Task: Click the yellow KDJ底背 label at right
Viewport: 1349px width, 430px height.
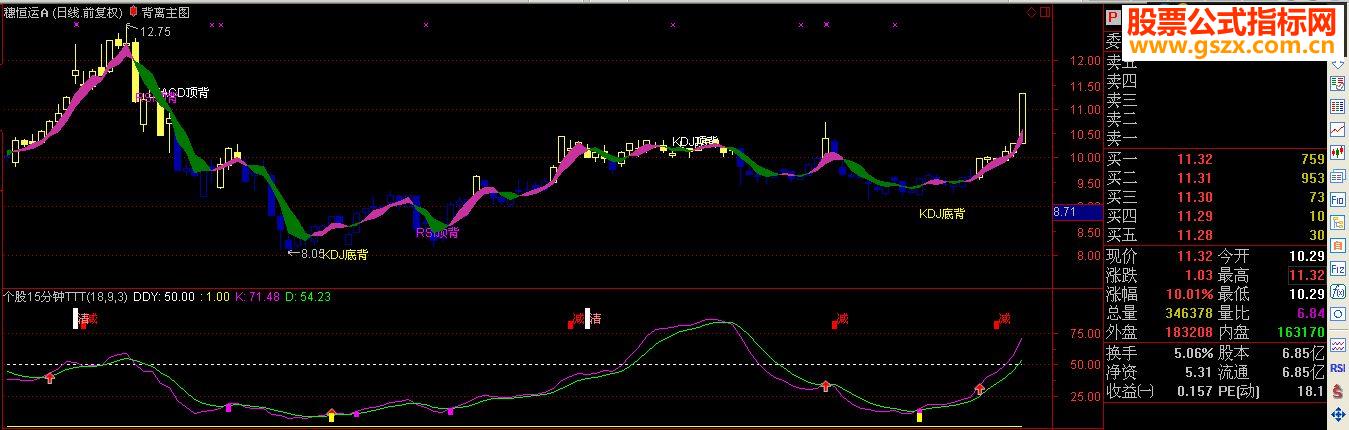Action: (942, 213)
